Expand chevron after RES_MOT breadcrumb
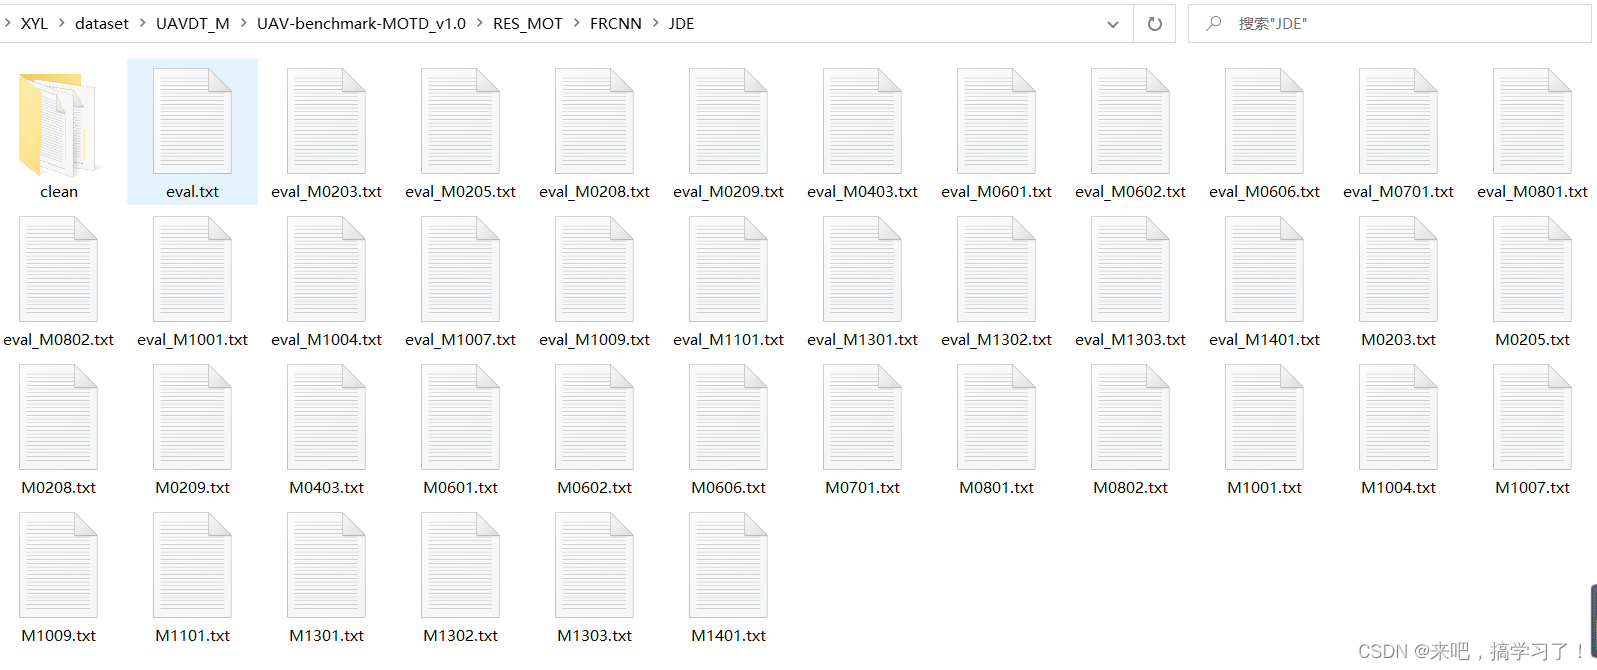 coord(577,23)
